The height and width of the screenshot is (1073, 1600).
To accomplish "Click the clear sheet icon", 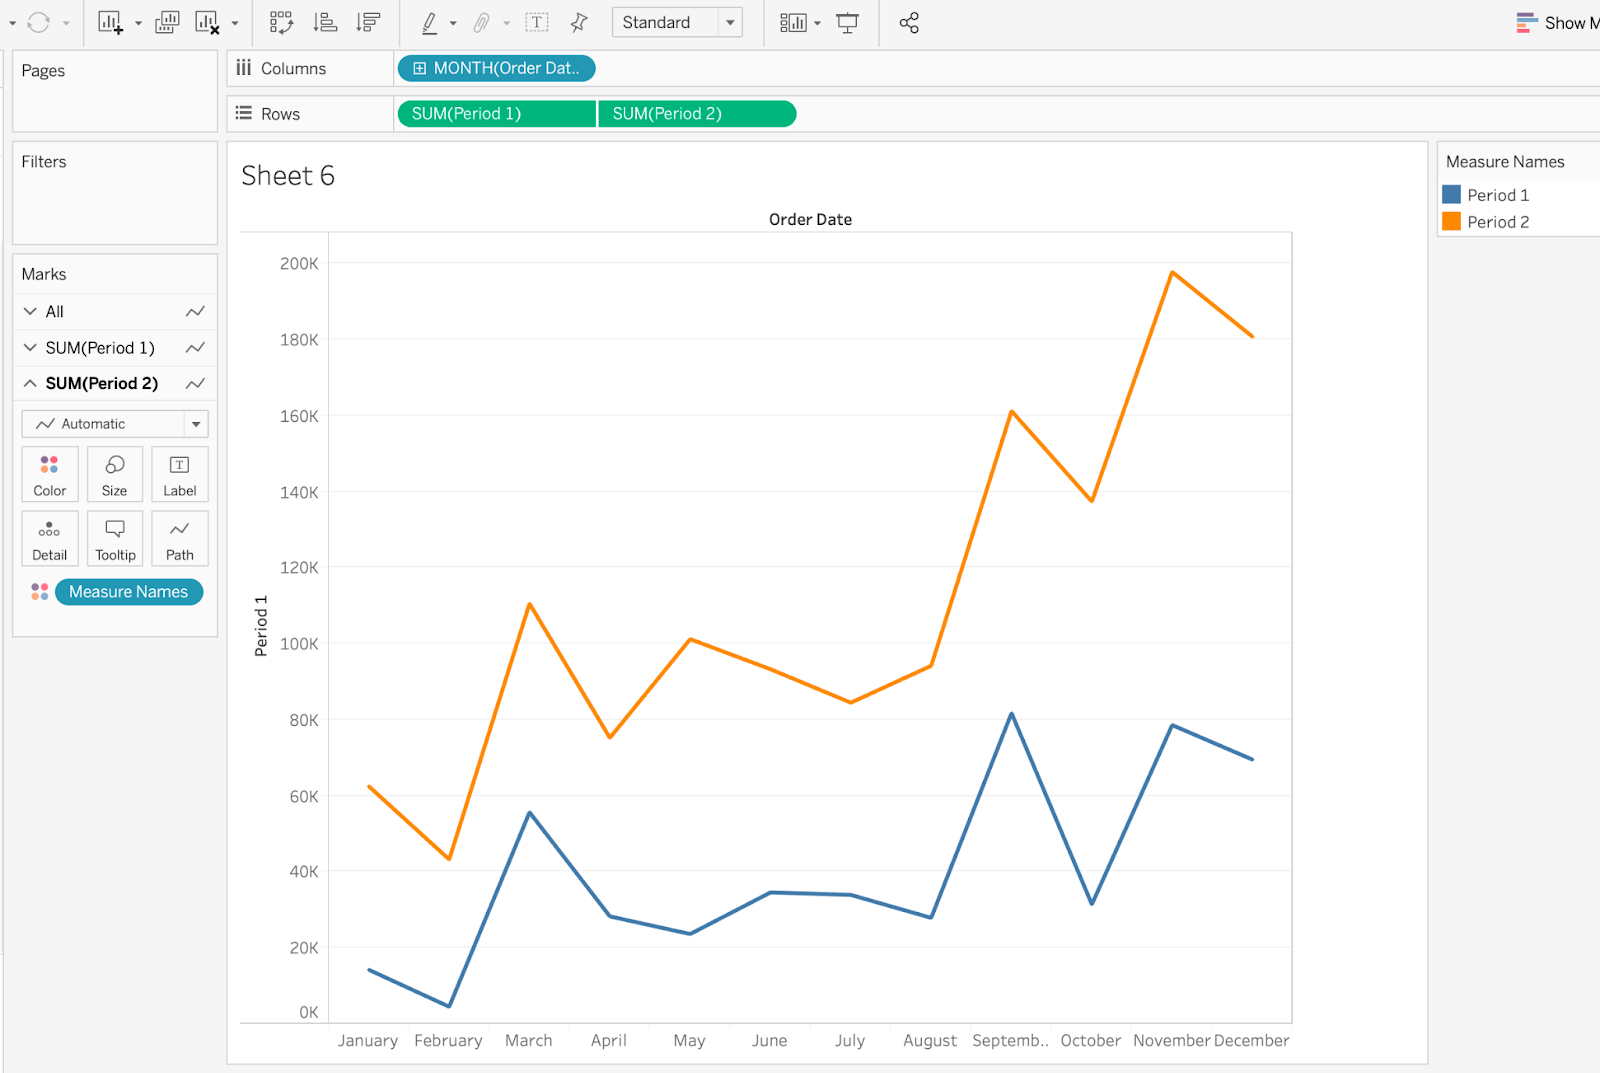I will 207,22.
